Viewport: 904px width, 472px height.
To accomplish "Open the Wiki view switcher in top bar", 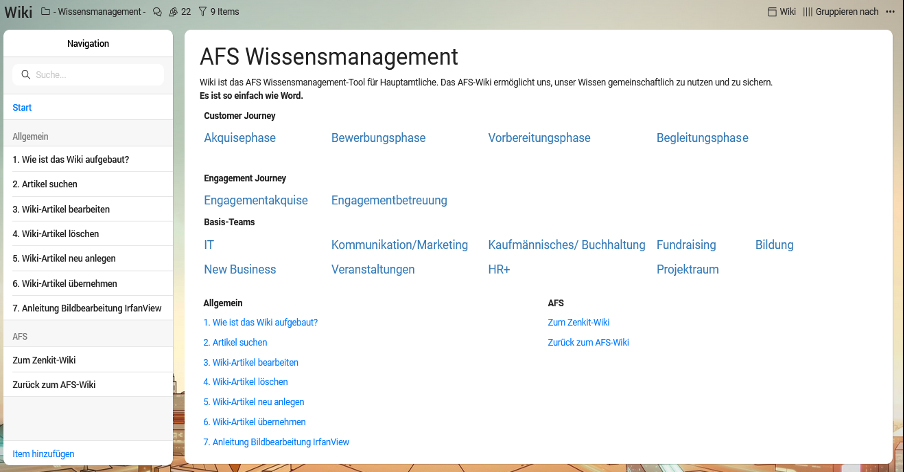I will click(781, 12).
